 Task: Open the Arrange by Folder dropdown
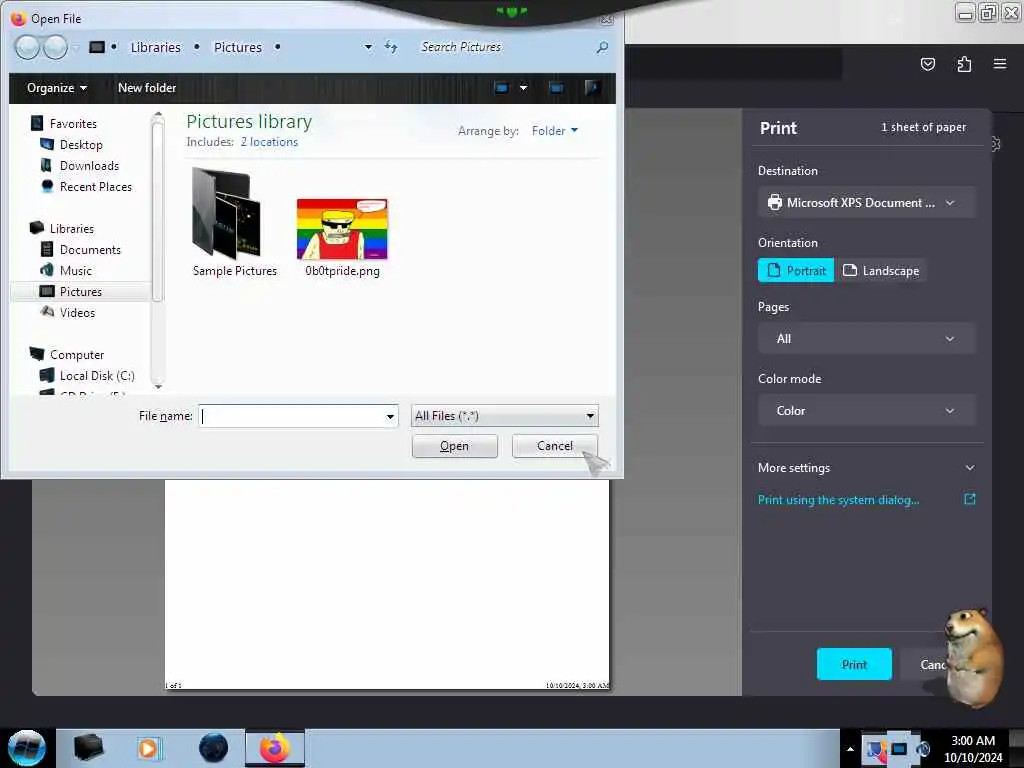554,131
